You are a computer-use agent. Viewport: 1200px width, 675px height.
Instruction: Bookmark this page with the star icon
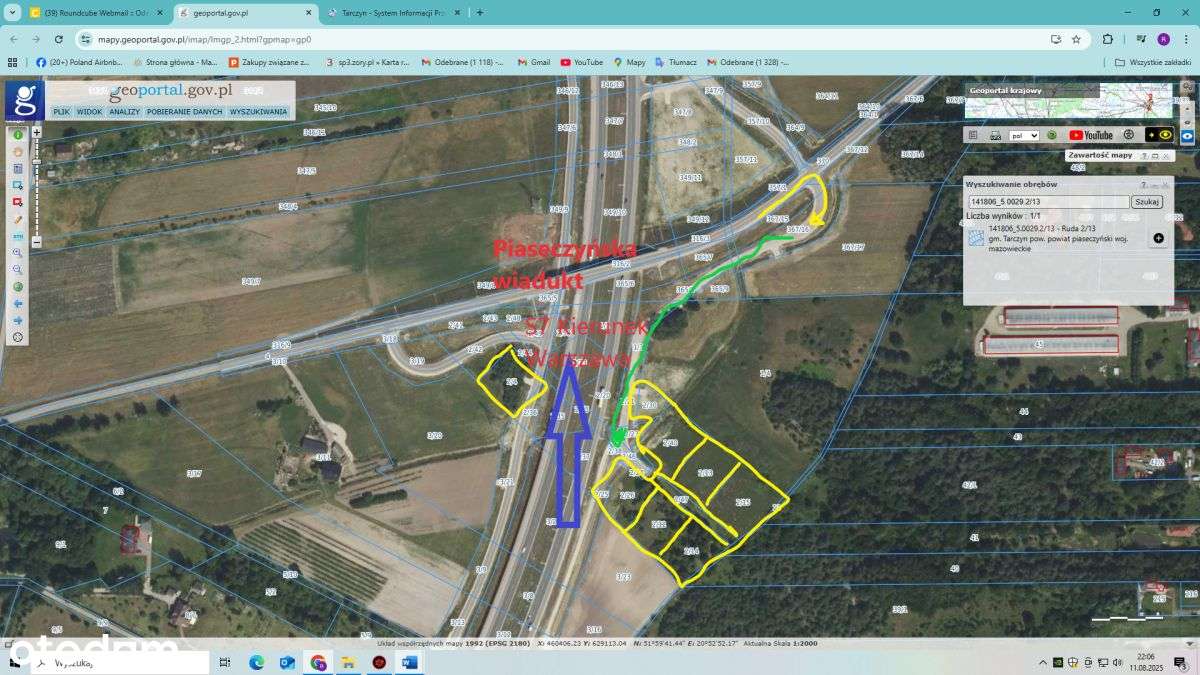pos(1076,39)
